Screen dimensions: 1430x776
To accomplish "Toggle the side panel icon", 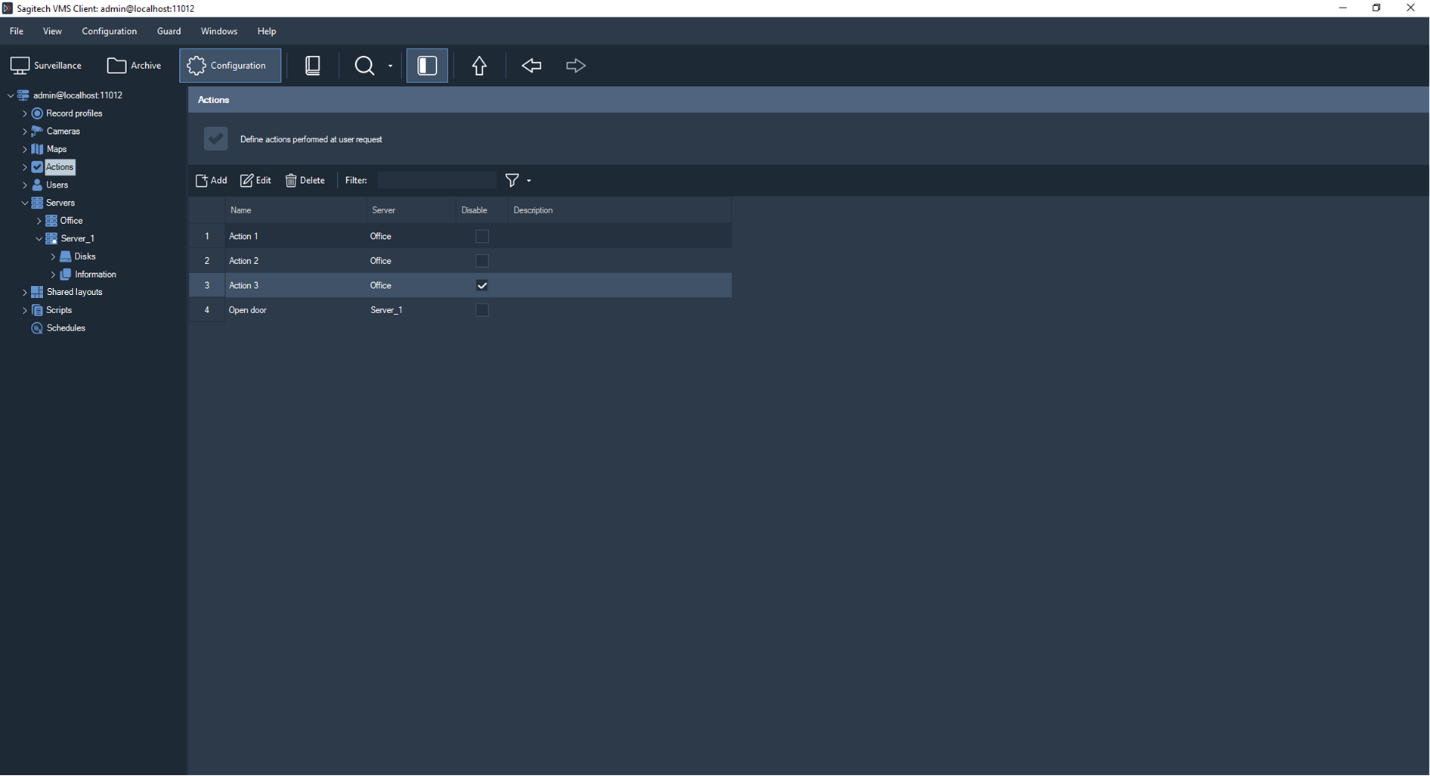I will point(427,66).
